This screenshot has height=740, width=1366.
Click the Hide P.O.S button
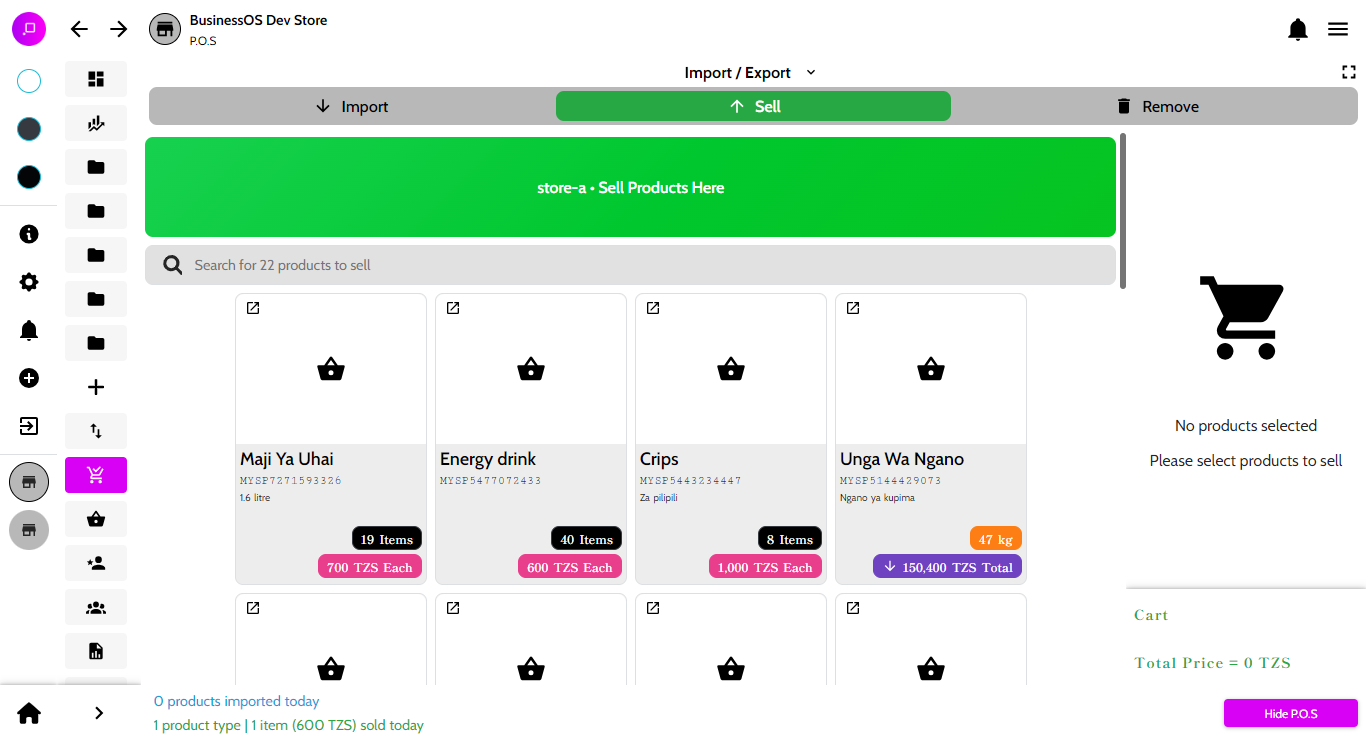(x=1290, y=713)
